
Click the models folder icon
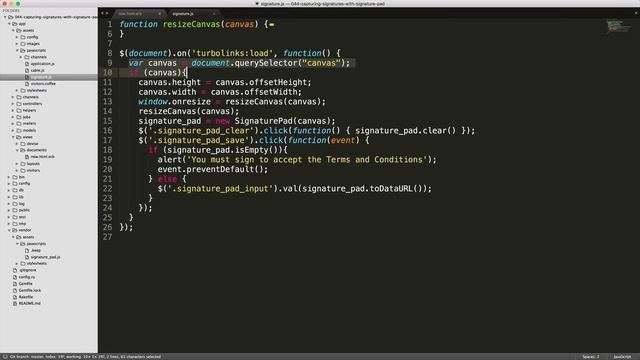tap(19, 130)
